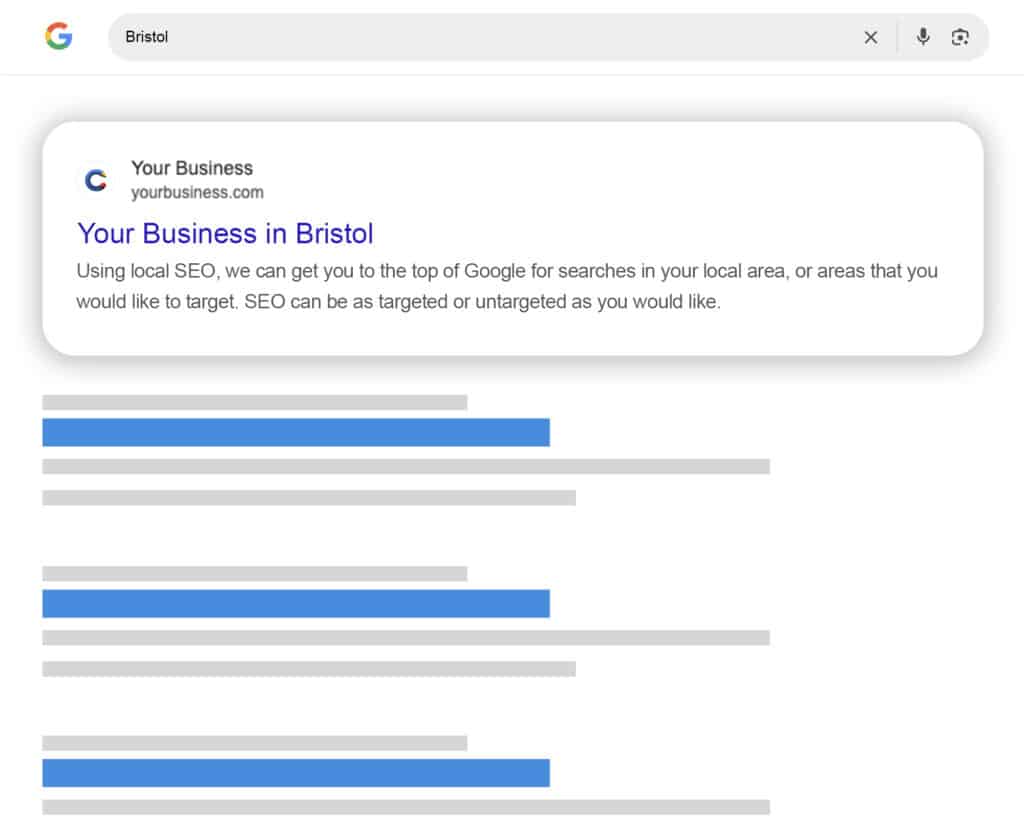Click the Google logo

point(59,37)
